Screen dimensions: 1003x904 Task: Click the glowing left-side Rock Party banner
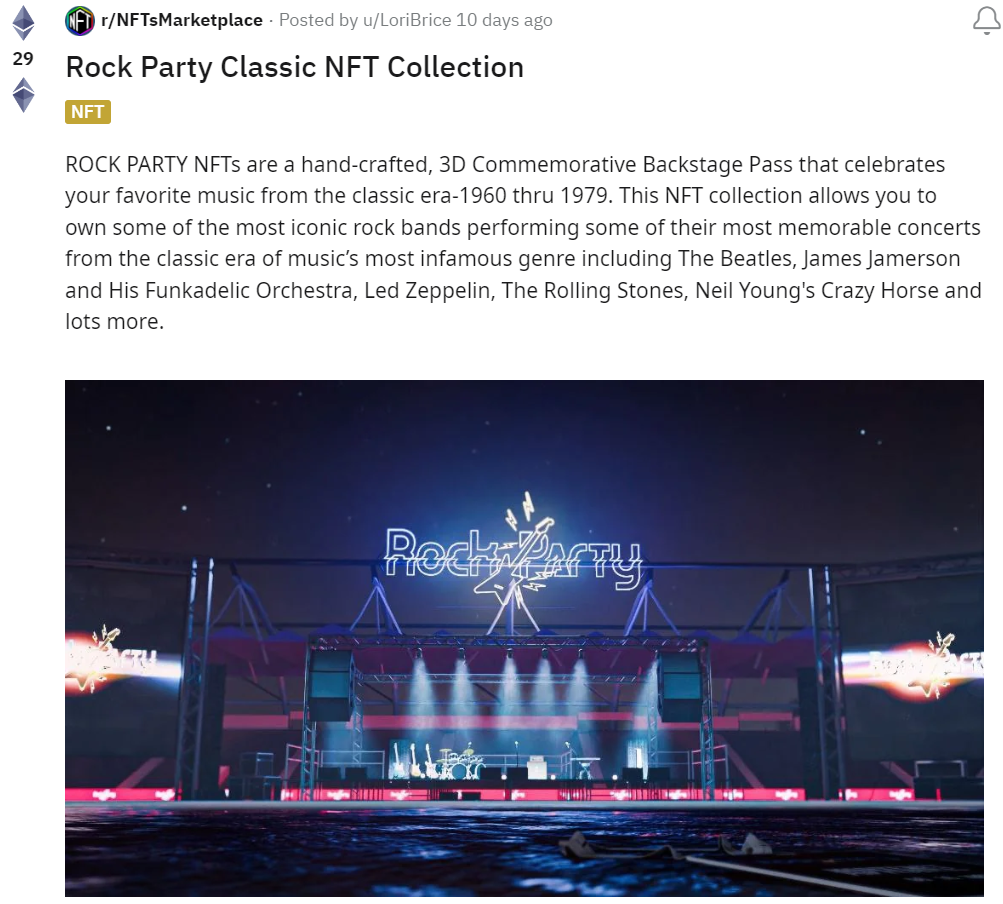(110, 657)
